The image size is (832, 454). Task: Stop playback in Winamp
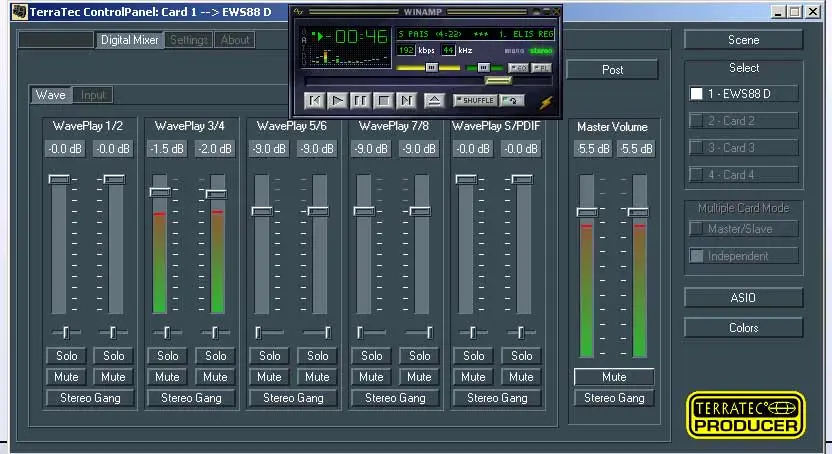coord(383,100)
